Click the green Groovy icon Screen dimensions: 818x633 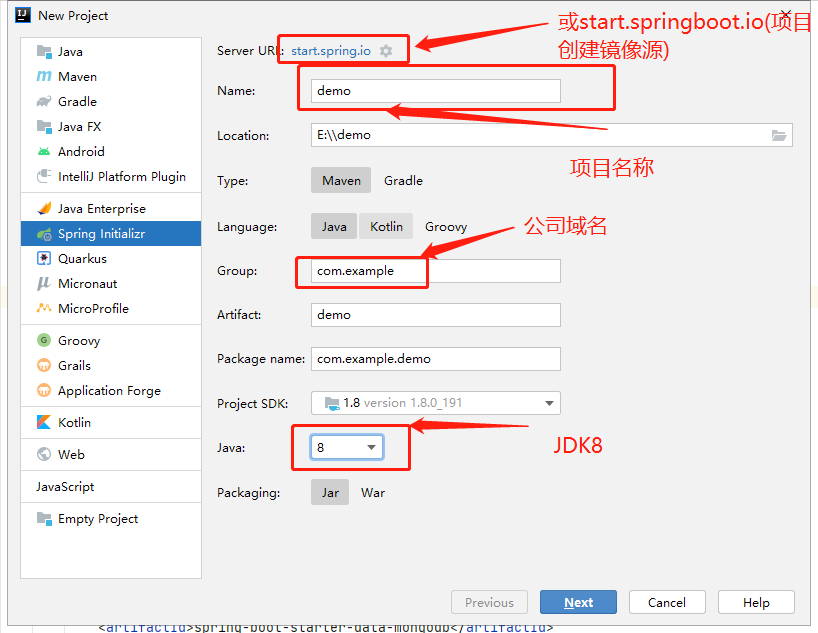point(44,340)
